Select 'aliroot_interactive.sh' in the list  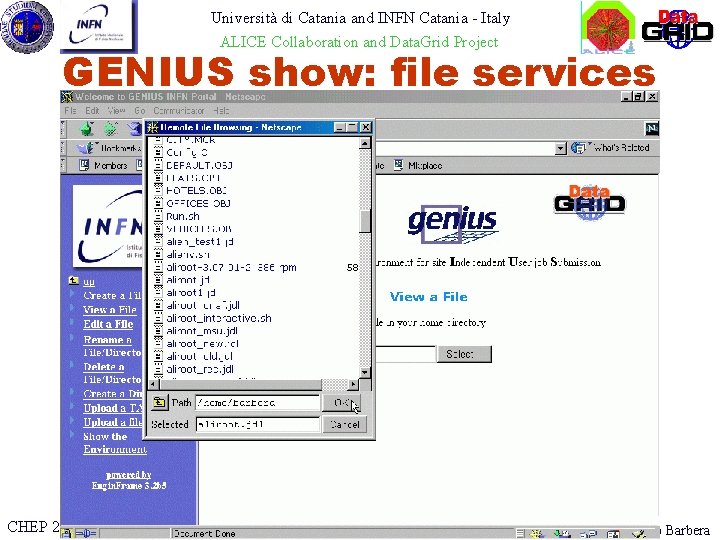click(219, 318)
